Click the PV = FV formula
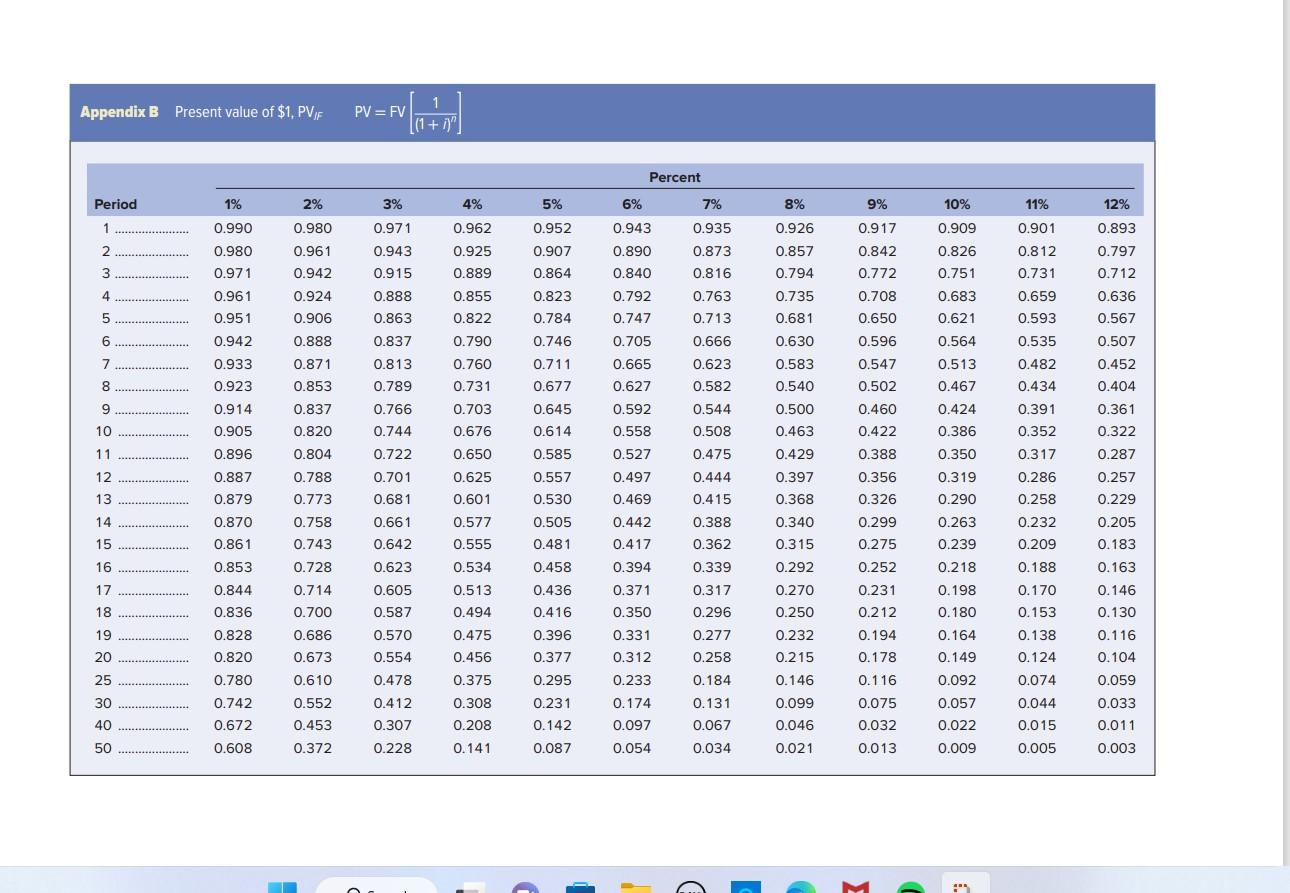The height and width of the screenshot is (893, 1290). click(x=409, y=113)
